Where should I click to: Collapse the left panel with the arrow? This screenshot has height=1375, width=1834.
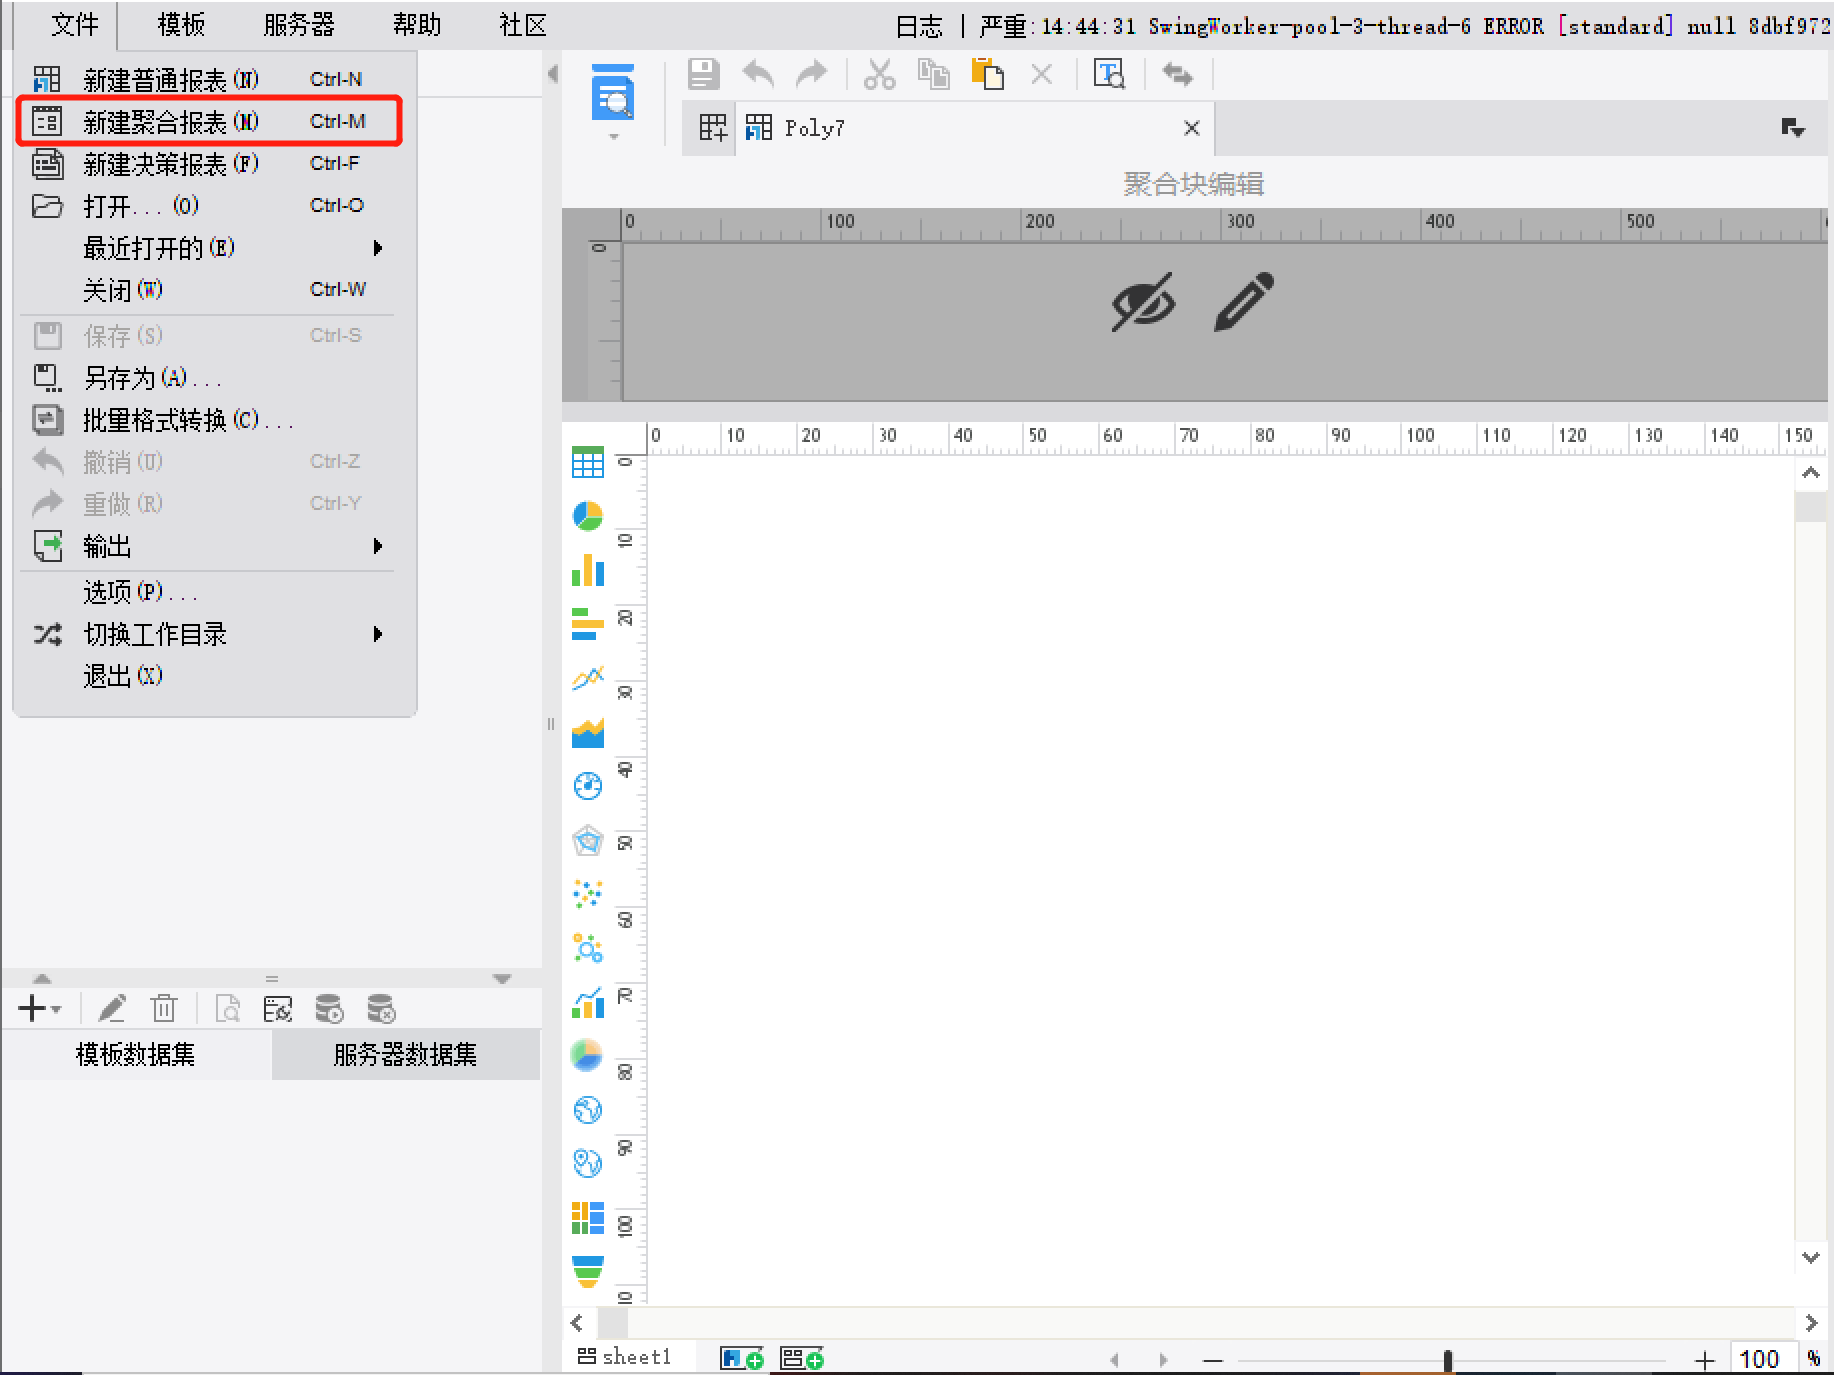click(553, 74)
